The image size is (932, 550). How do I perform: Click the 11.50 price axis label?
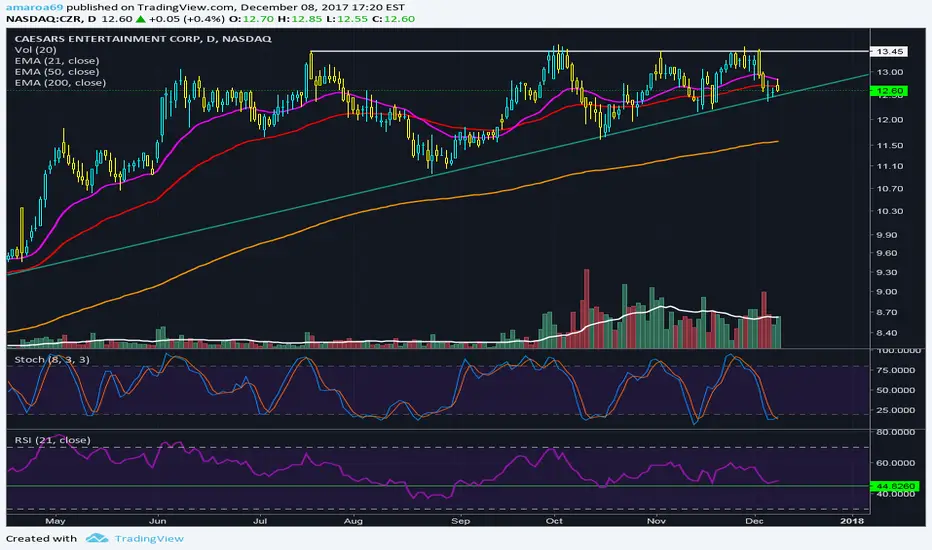[889, 146]
